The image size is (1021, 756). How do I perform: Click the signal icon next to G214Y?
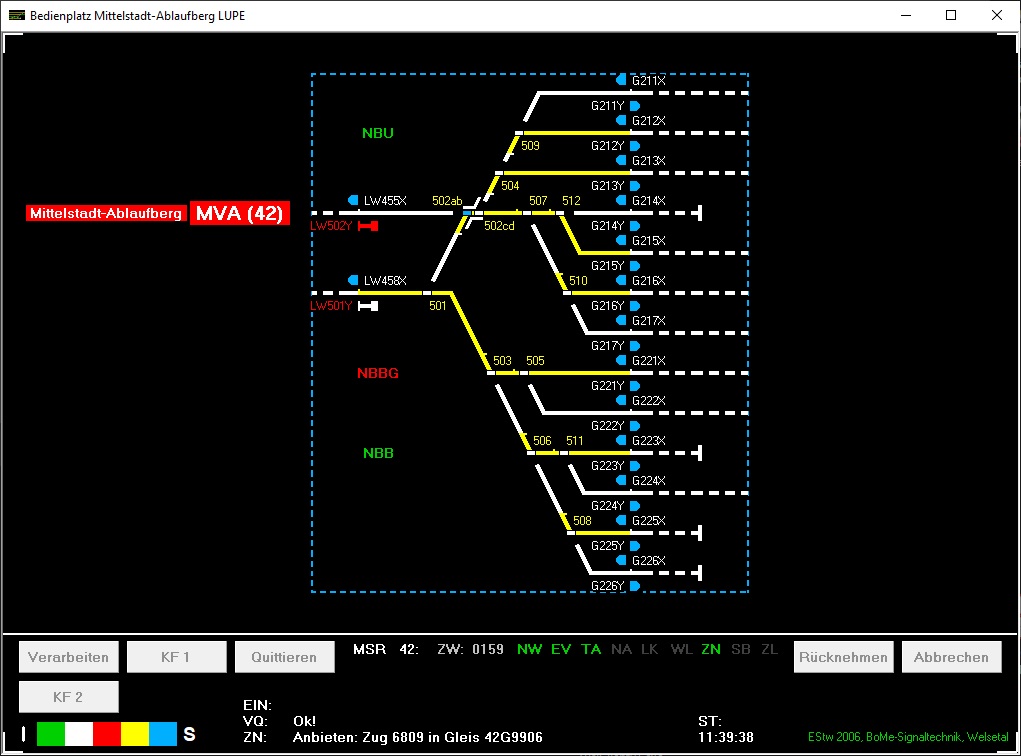click(x=634, y=226)
